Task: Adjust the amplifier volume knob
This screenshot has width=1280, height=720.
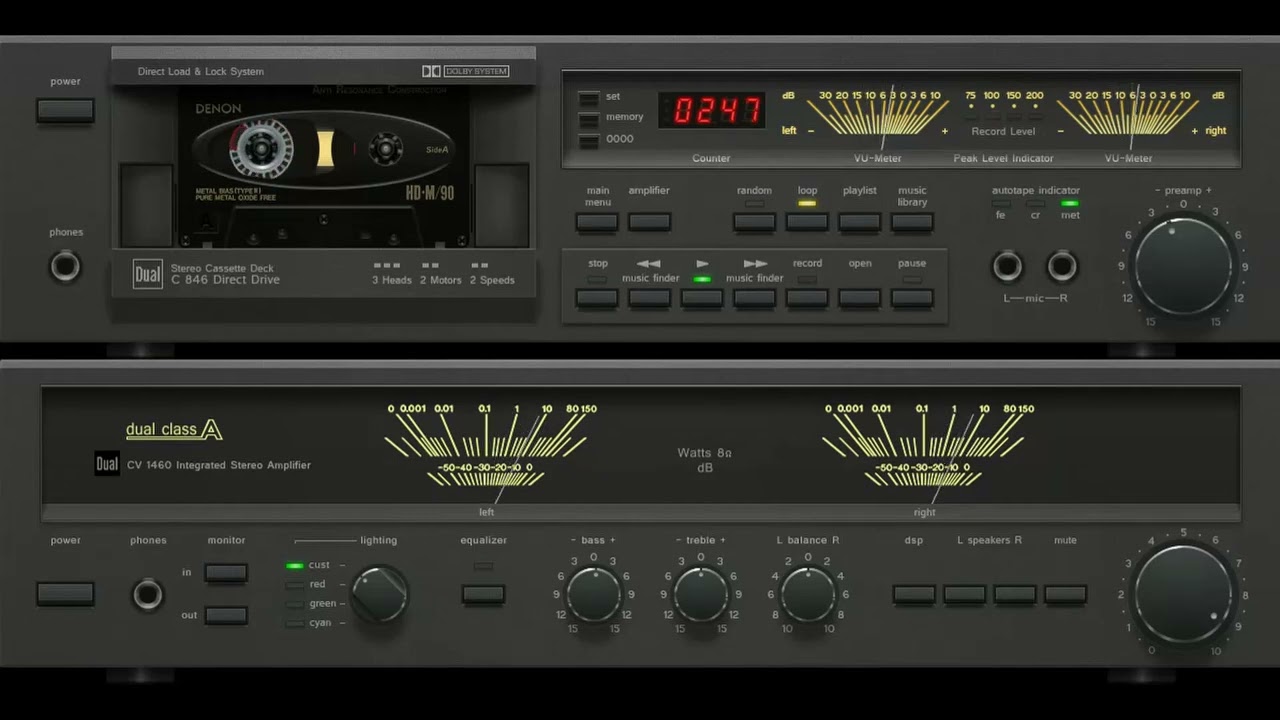Action: 1184,595
